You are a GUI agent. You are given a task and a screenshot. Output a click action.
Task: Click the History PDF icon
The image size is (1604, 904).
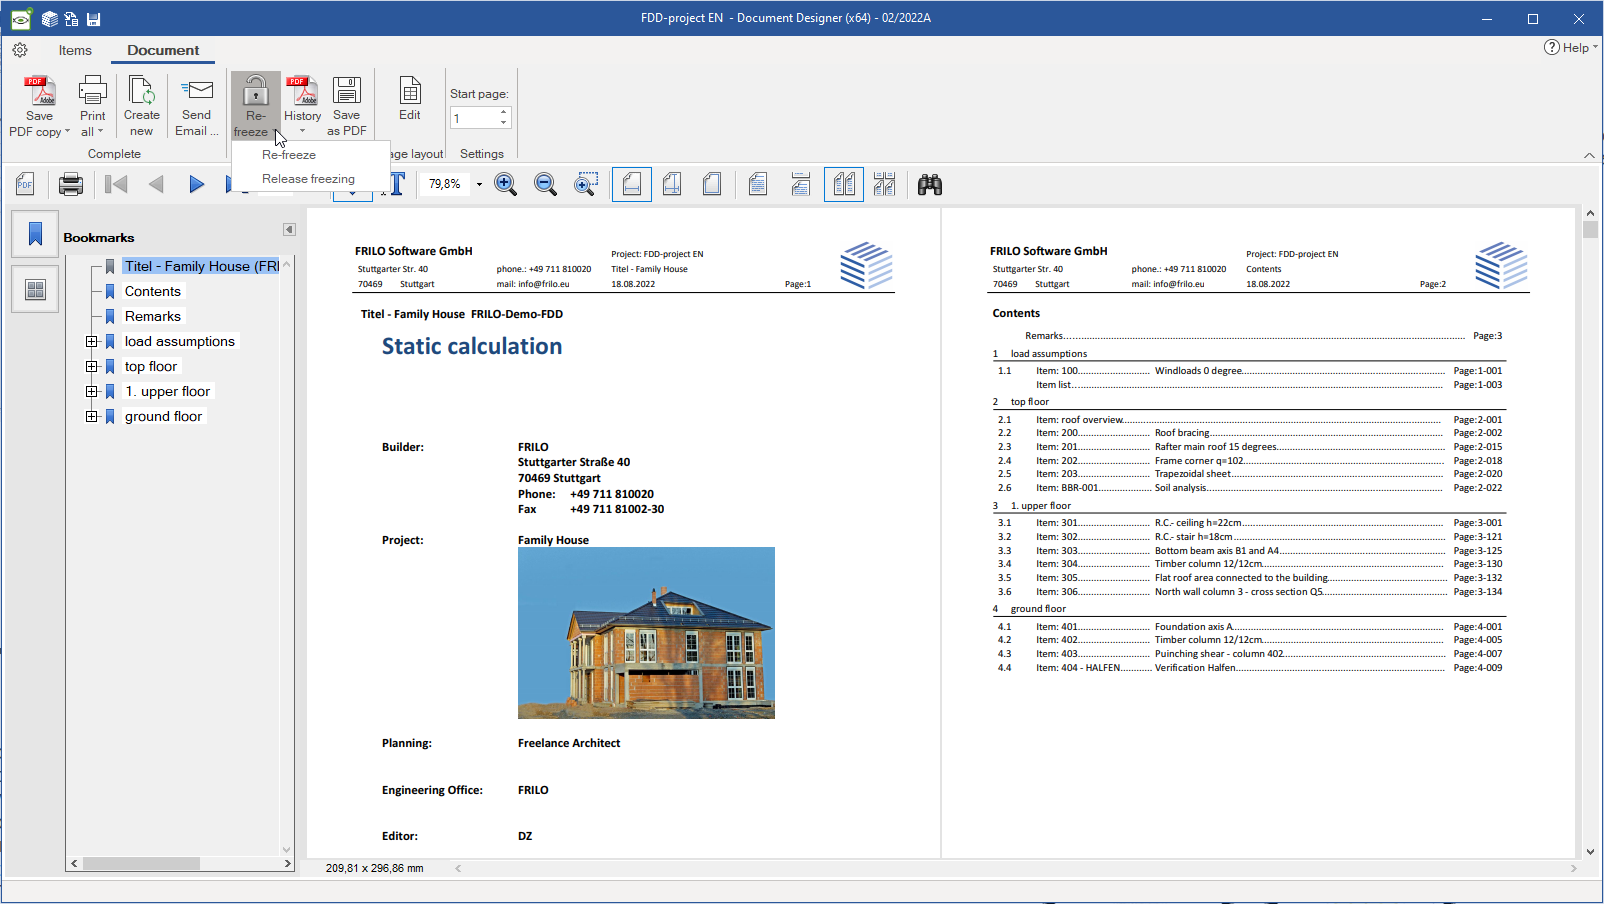coord(302,91)
